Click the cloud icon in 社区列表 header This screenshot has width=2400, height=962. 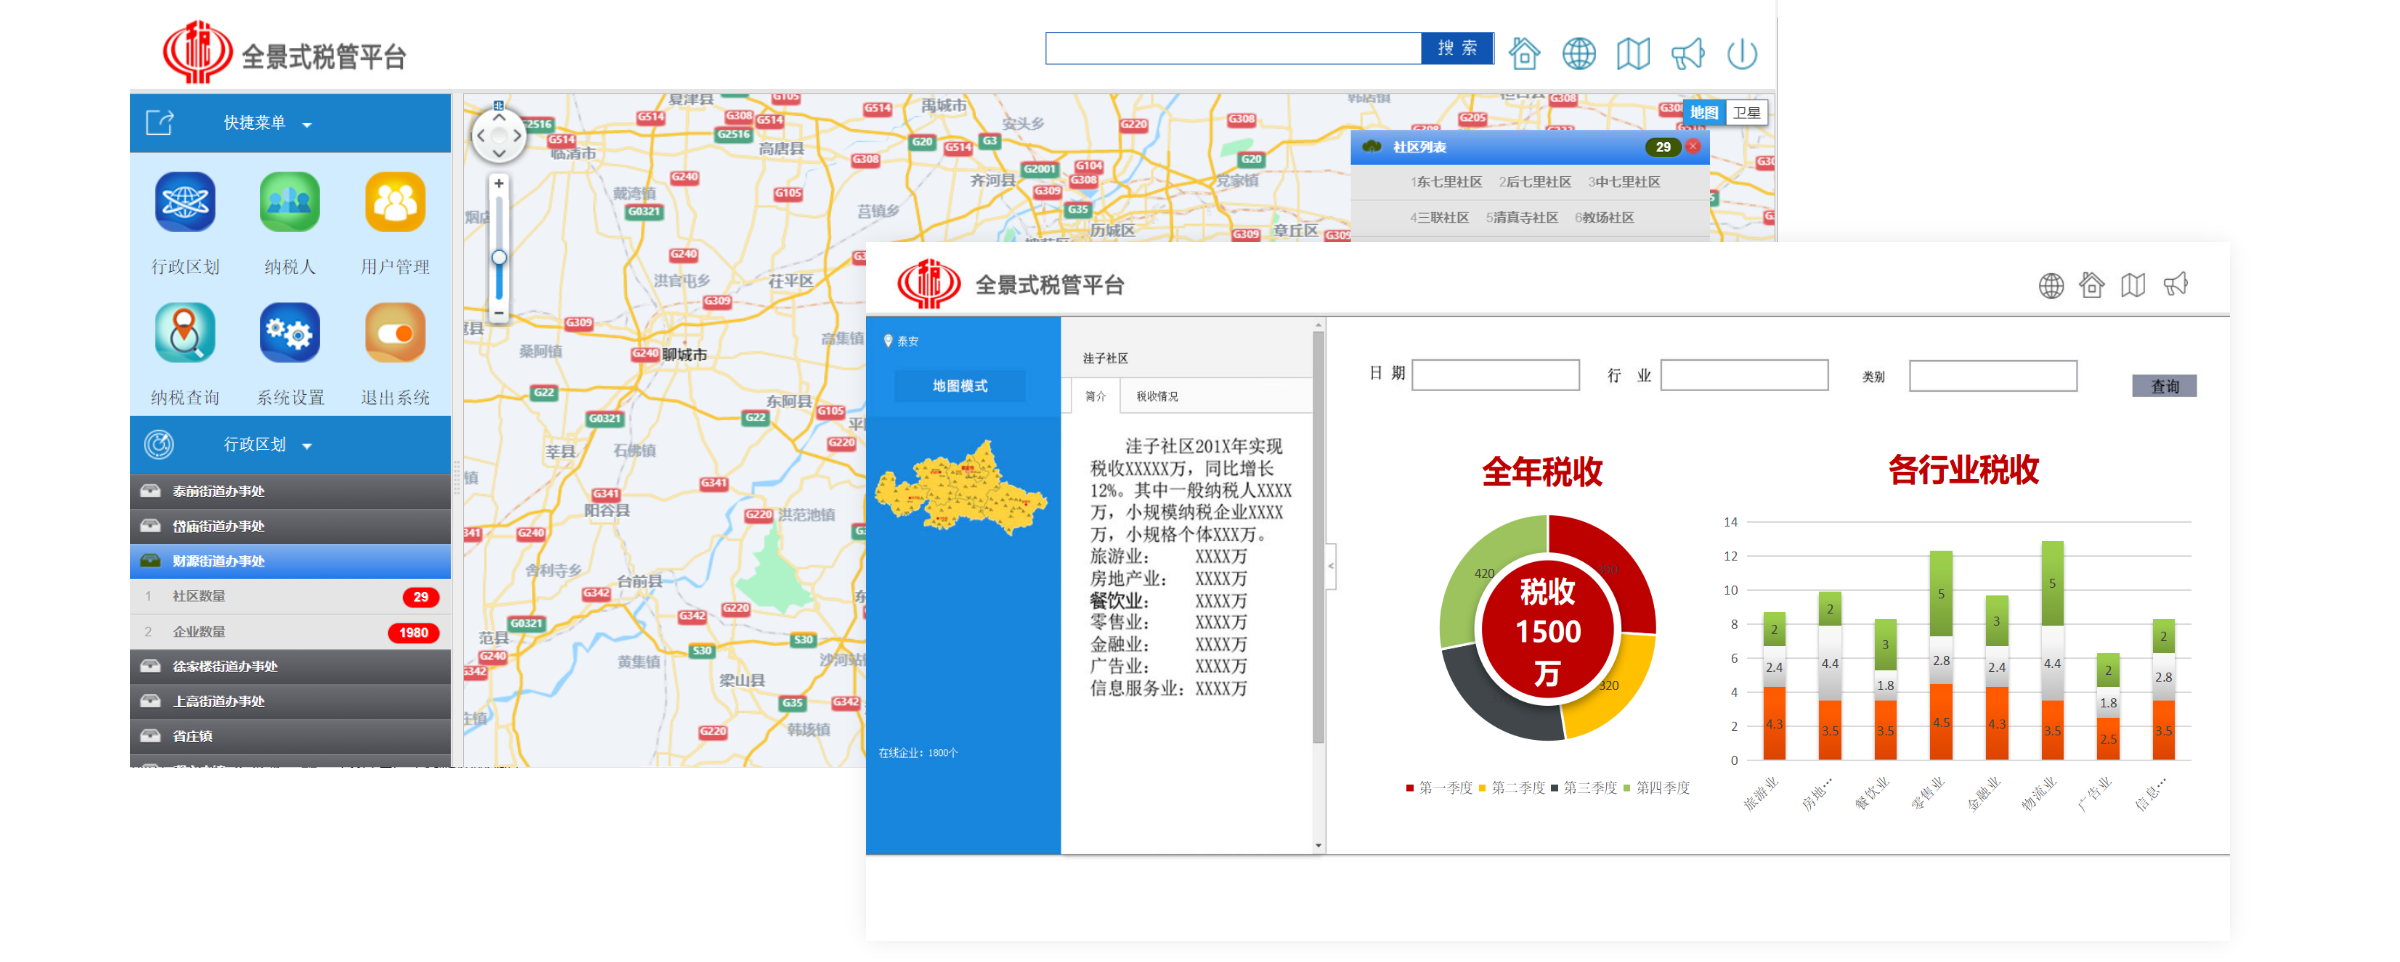[x=1372, y=147]
